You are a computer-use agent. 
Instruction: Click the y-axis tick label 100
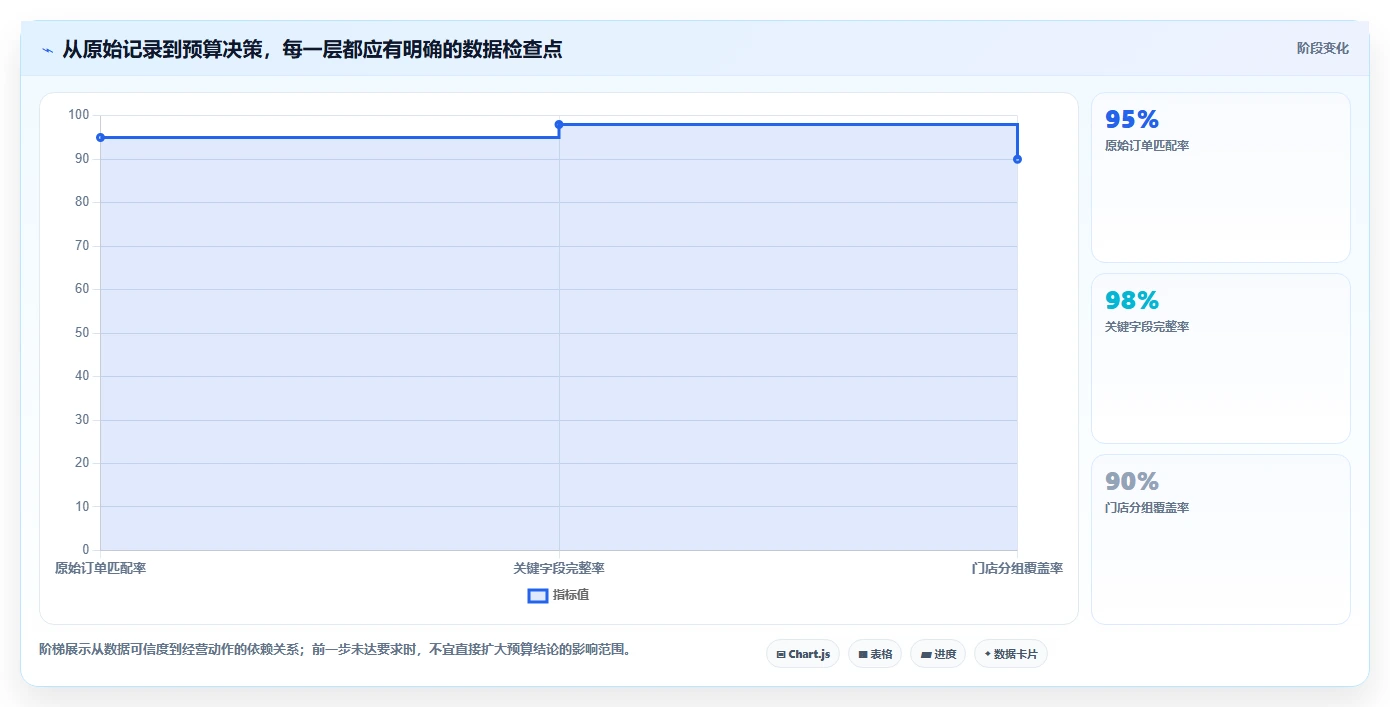tap(79, 115)
